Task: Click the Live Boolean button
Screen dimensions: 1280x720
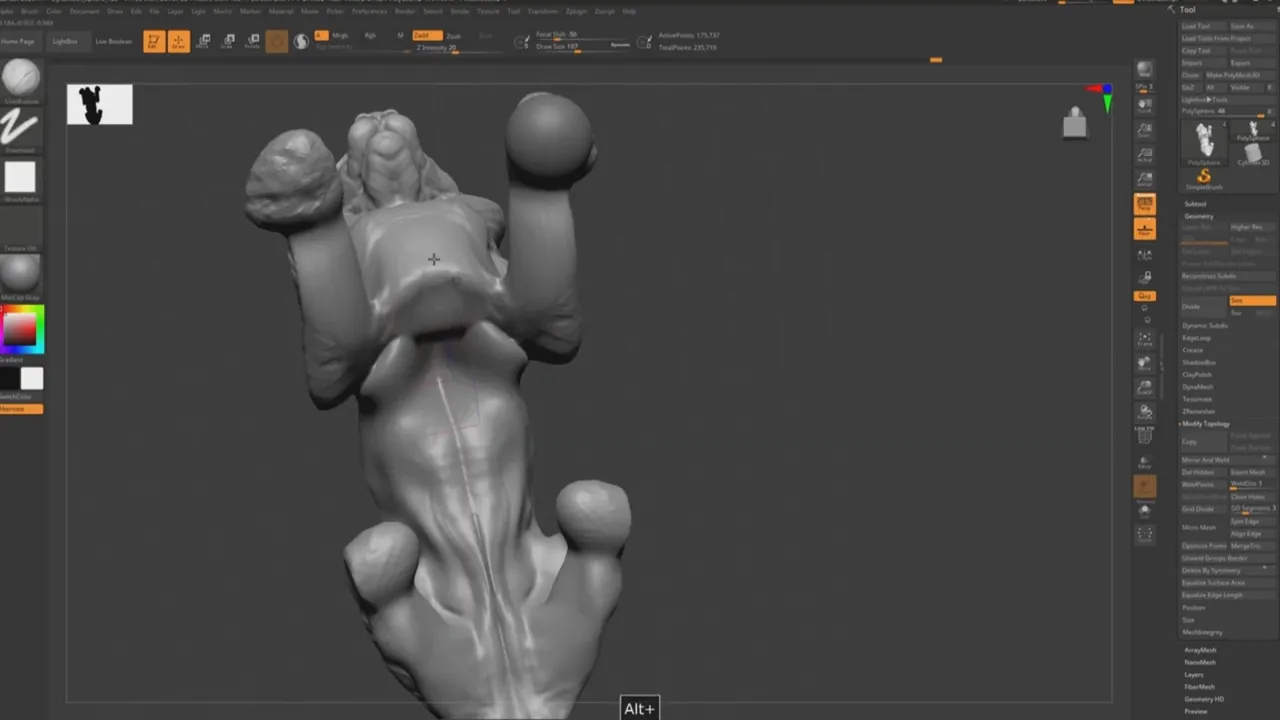Action: [113, 42]
